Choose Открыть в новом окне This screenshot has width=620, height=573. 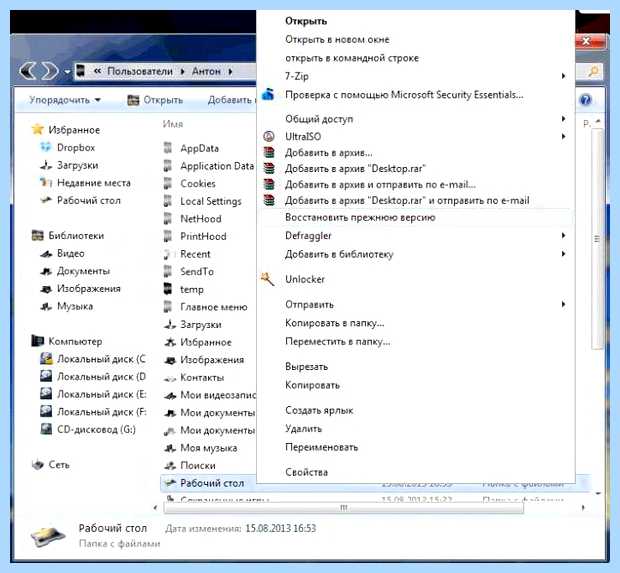(x=337, y=40)
